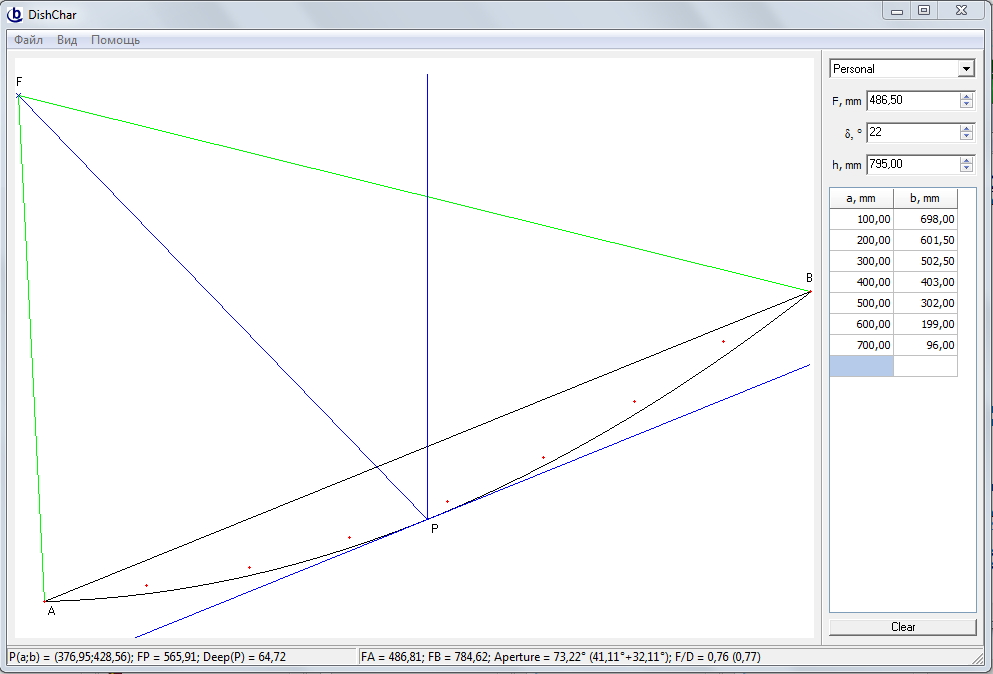Viewport: 993px width, 674px height.
Task: Click the DishChar app icon in title bar
Action: click(15, 14)
